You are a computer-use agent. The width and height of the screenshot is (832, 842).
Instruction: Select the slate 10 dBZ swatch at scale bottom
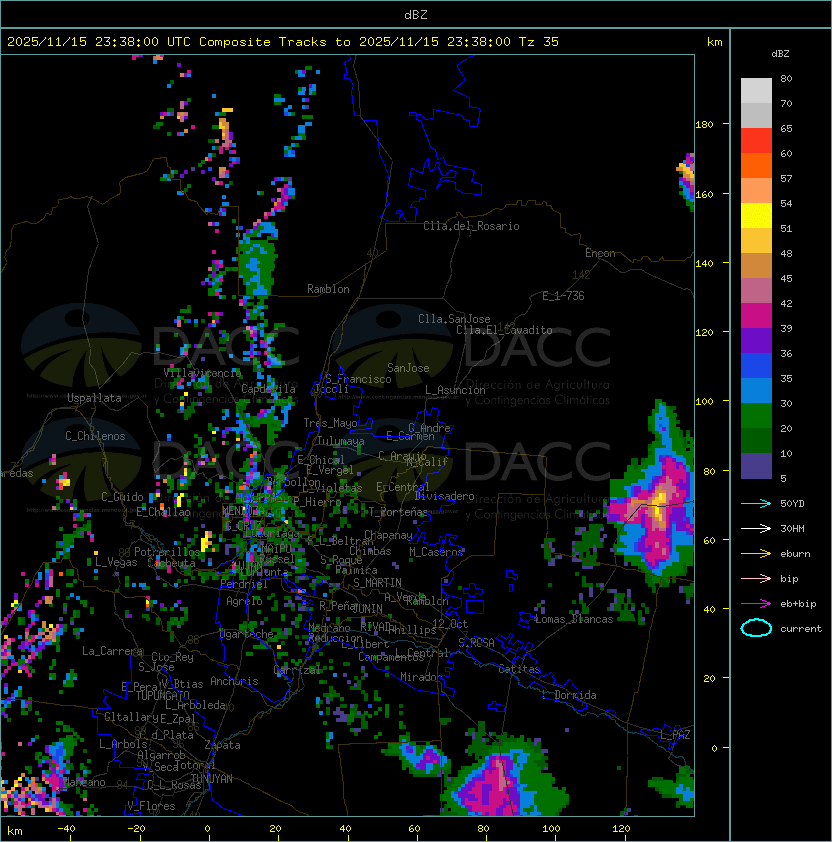pyautogui.click(x=756, y=466)
